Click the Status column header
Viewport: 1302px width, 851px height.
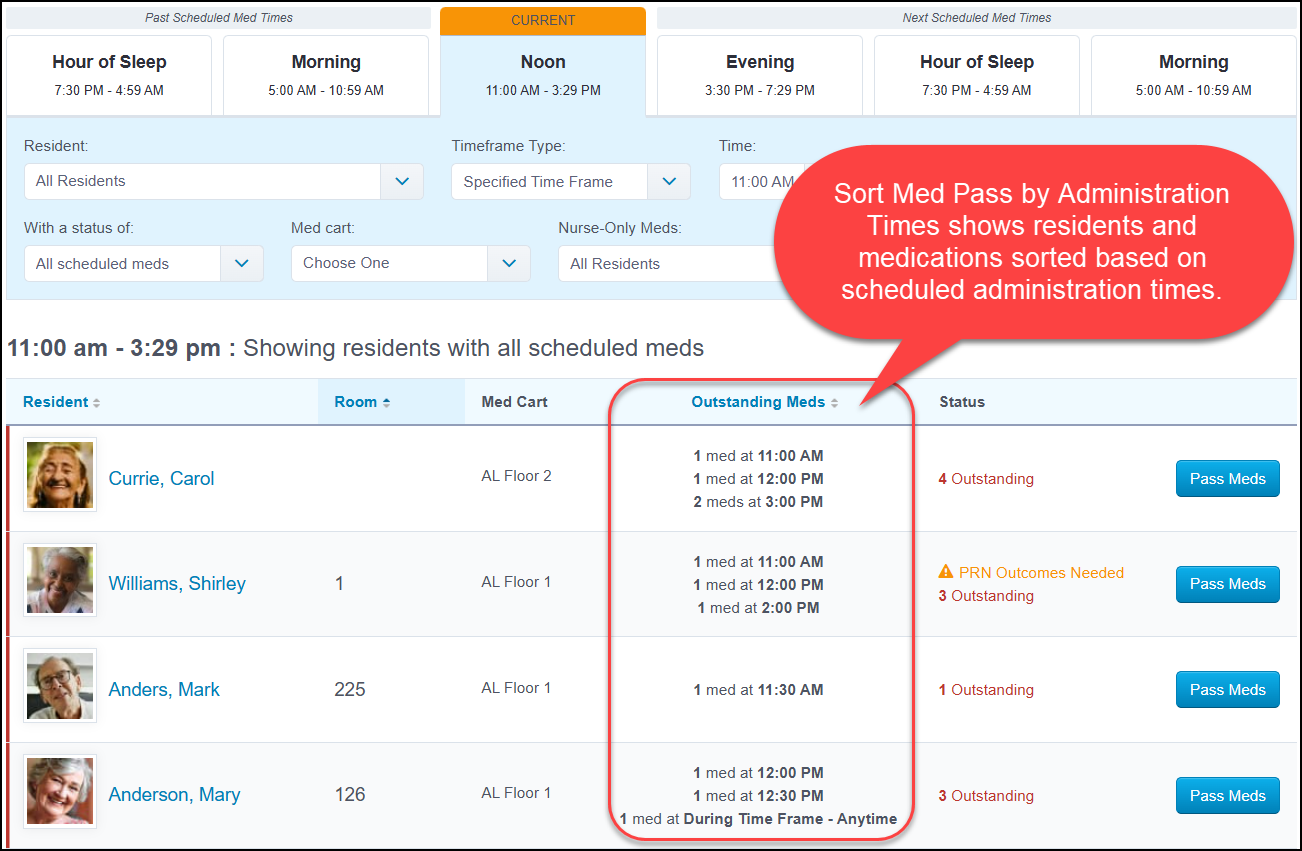(x=962, y=402)
